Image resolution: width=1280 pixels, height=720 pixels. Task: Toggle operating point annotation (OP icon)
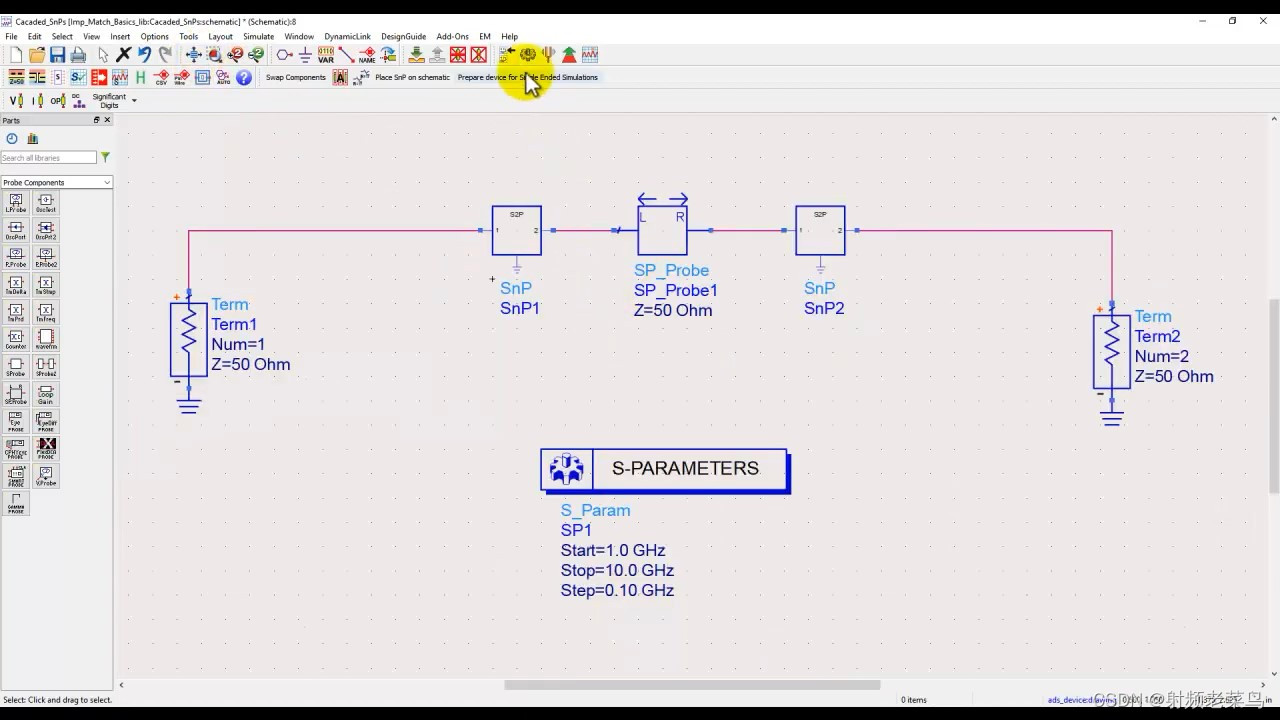pyautogui.click(x=58, y=100)
